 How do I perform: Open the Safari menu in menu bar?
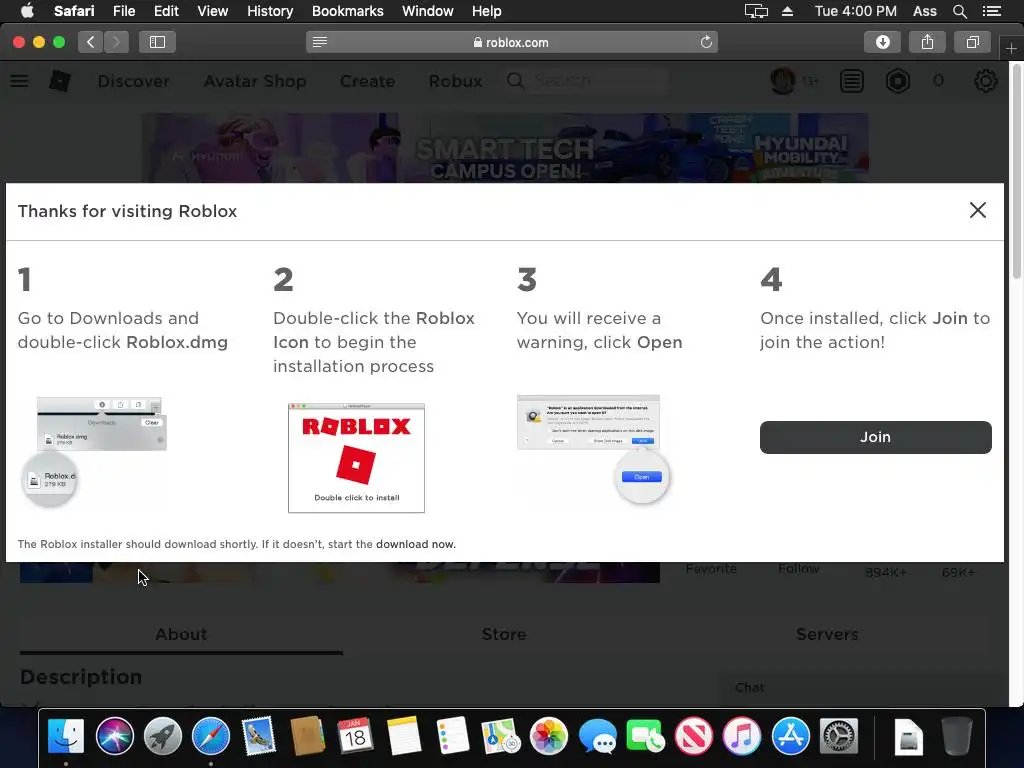click(x=74, y=11)
